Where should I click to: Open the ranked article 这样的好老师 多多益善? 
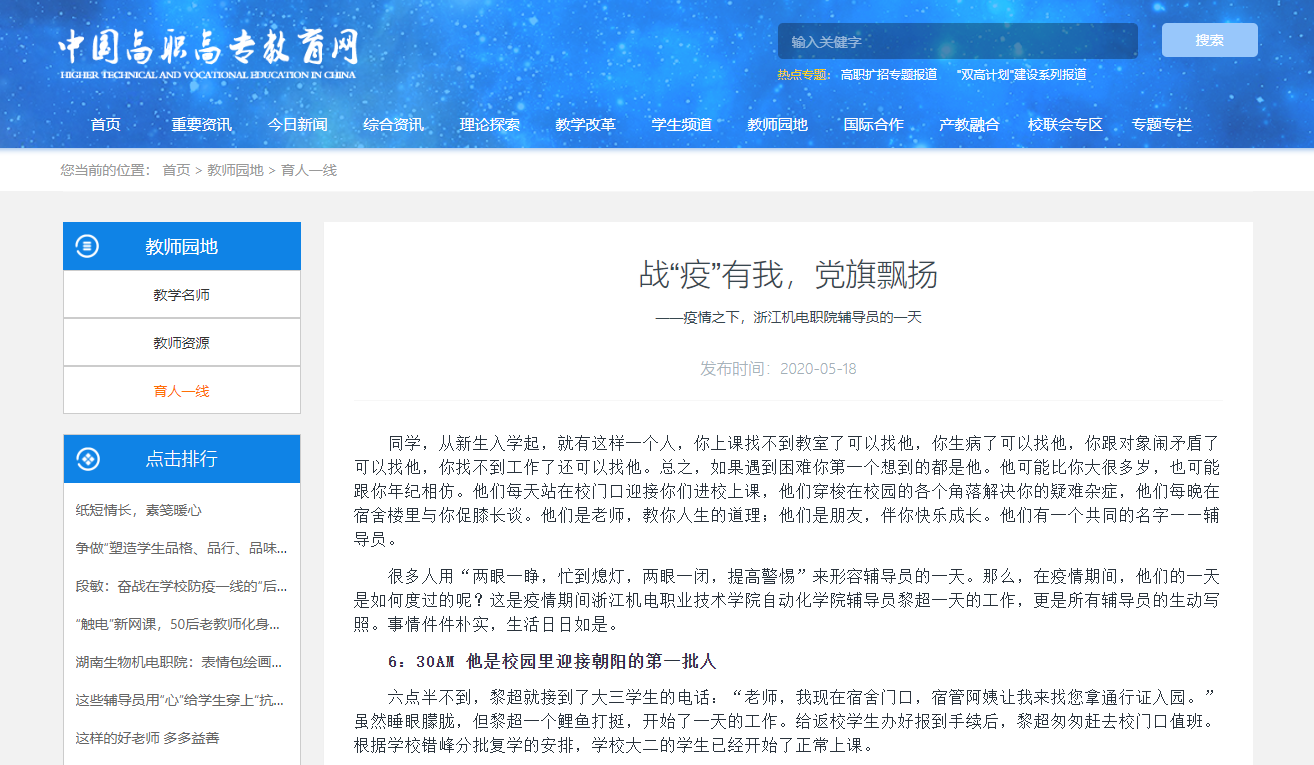147,738
